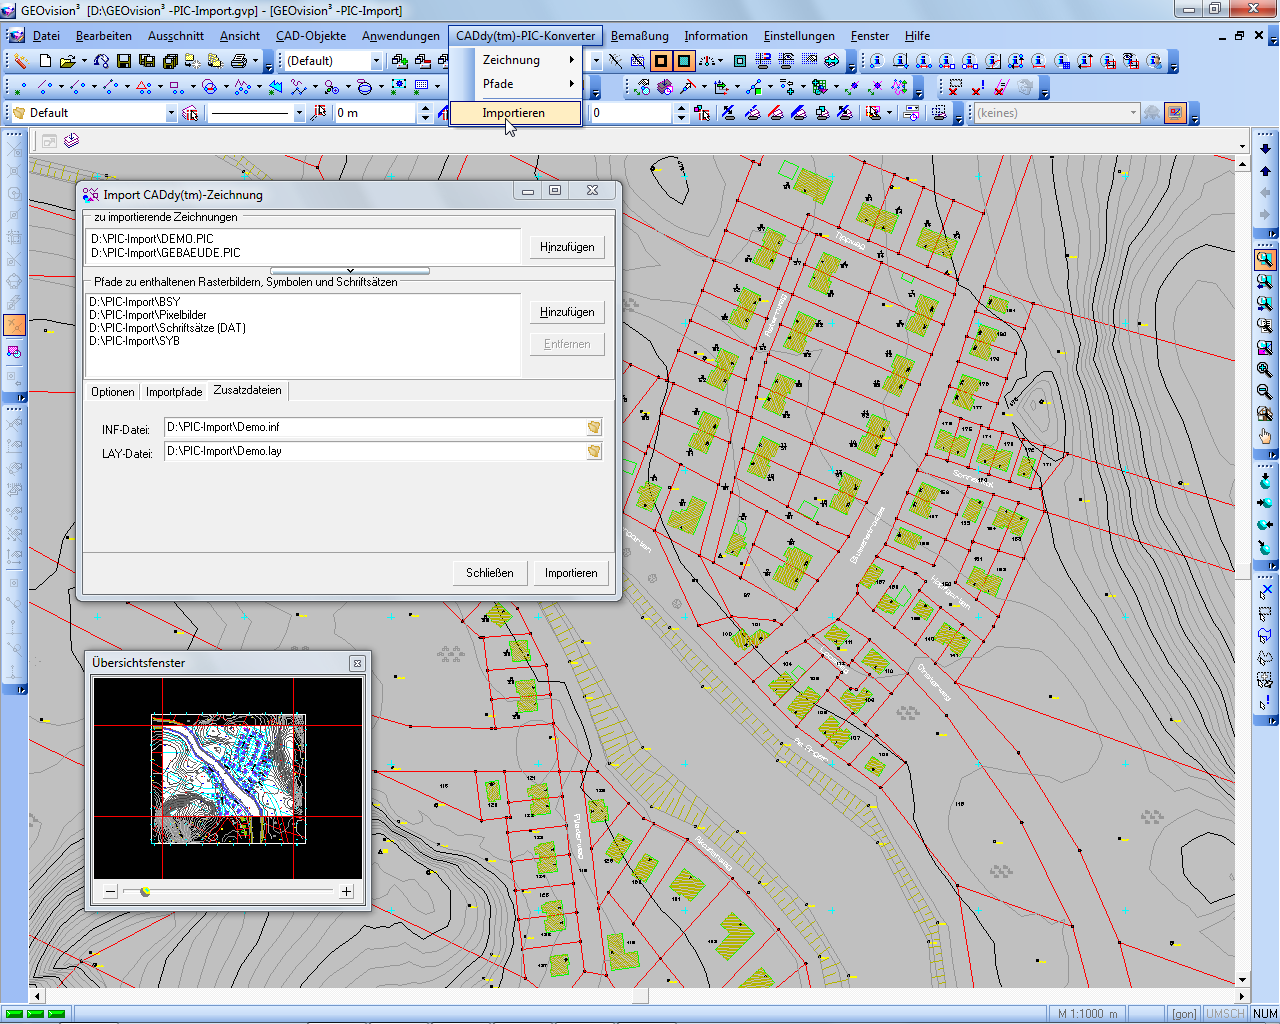The height and width of the screenshot is (1024, 1280).
Task: Click Hinzufügen next to the drawings list
Action: [x=567, y=247]
